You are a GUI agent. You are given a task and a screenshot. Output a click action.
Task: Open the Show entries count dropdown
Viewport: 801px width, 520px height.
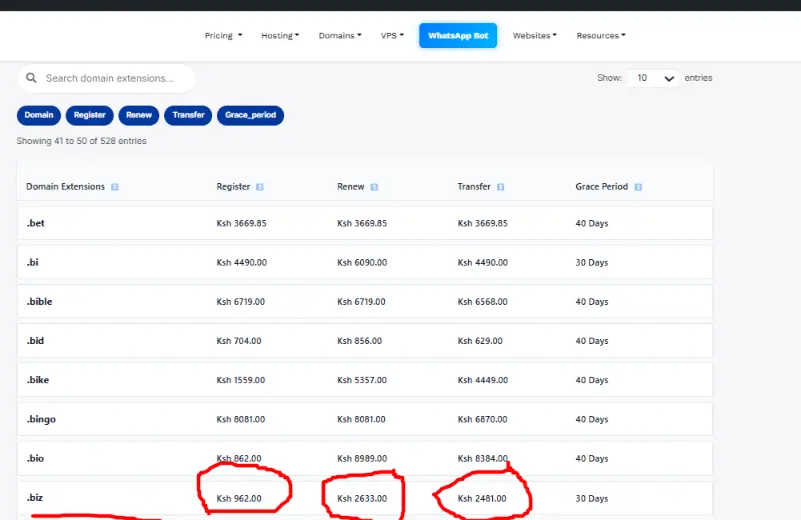click(653, 78)
